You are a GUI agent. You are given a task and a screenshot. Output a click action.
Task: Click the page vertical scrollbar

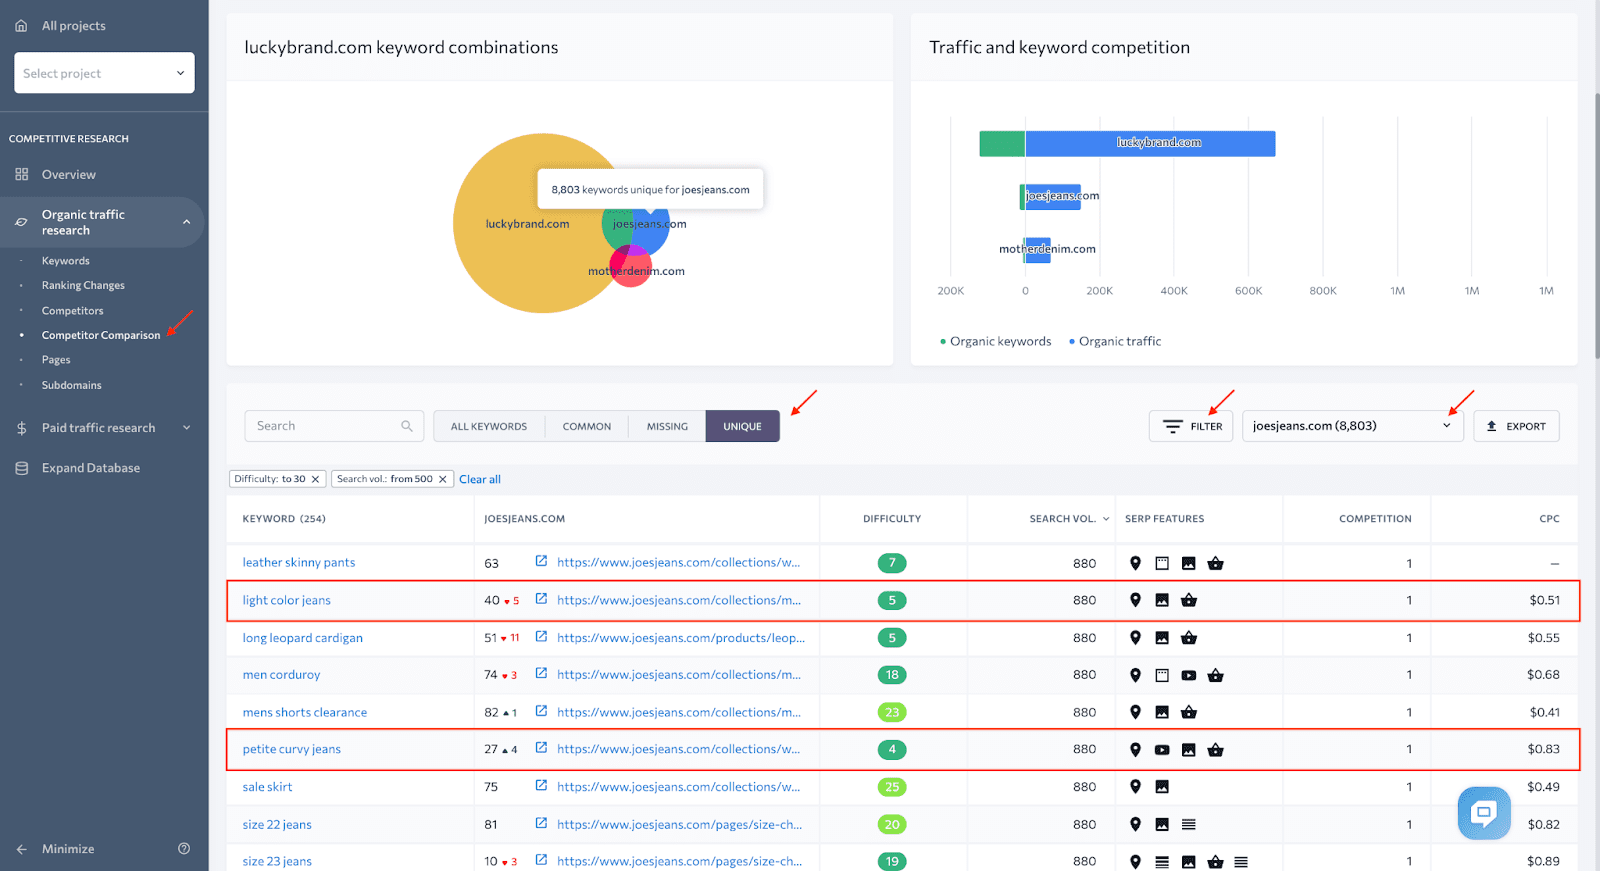click(1596, 225)
